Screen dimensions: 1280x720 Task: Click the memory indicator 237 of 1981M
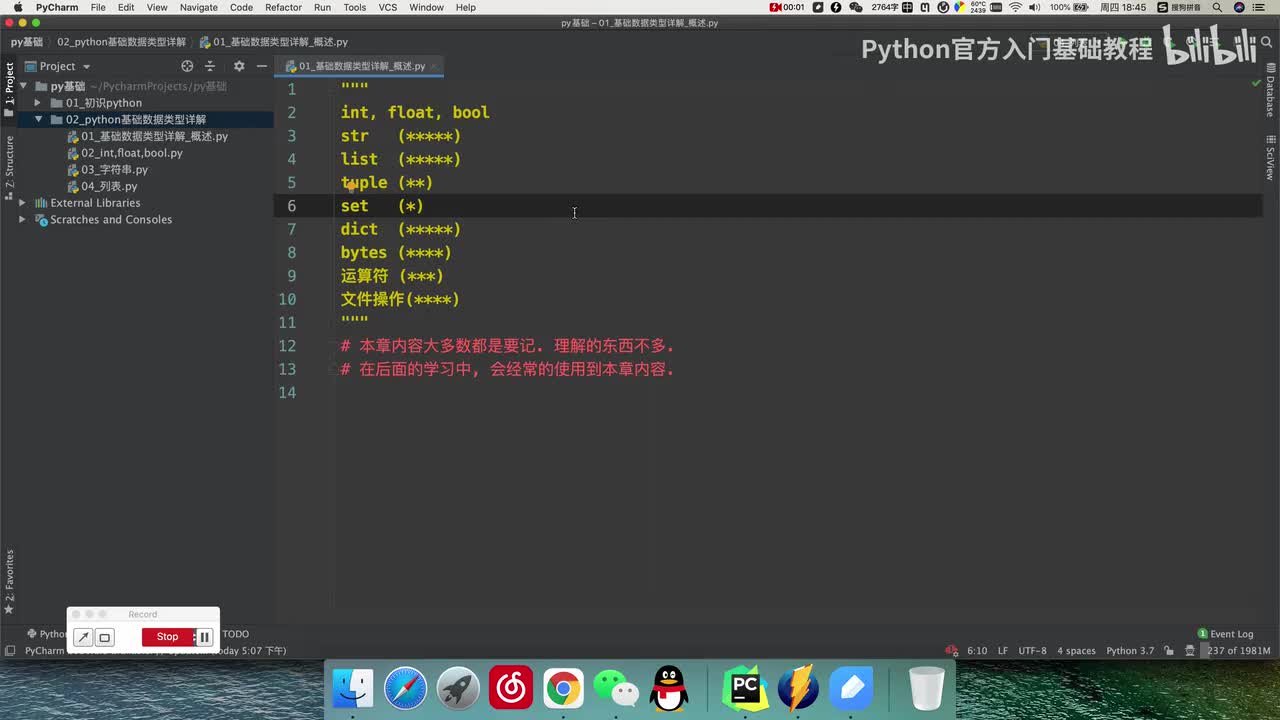pyautogui.click(x=1238, y=651)
